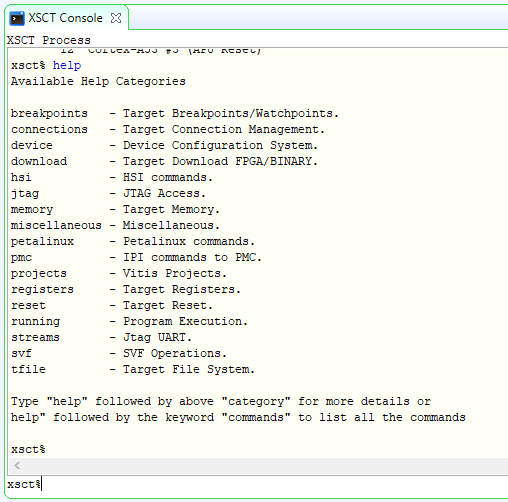Select the XSCT Console tab
508x502 pixels.
coord(65,18)
